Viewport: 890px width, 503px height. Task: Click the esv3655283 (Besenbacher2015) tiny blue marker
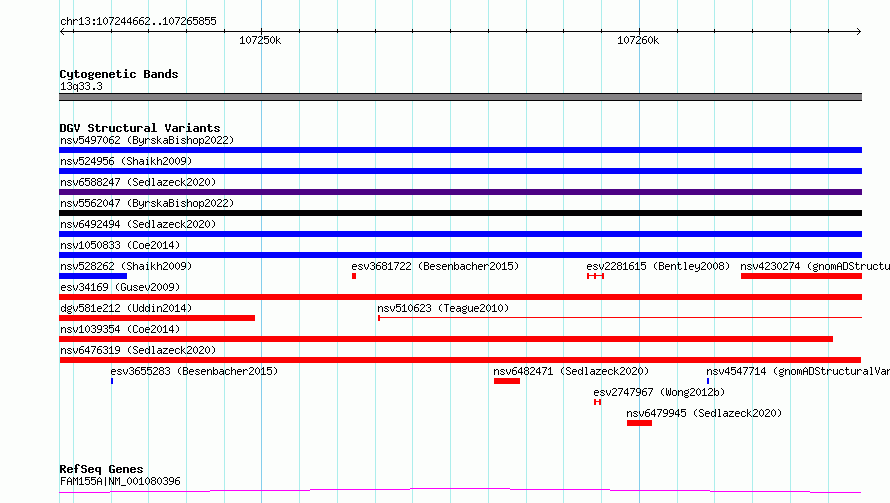click(x=112, y=381)
